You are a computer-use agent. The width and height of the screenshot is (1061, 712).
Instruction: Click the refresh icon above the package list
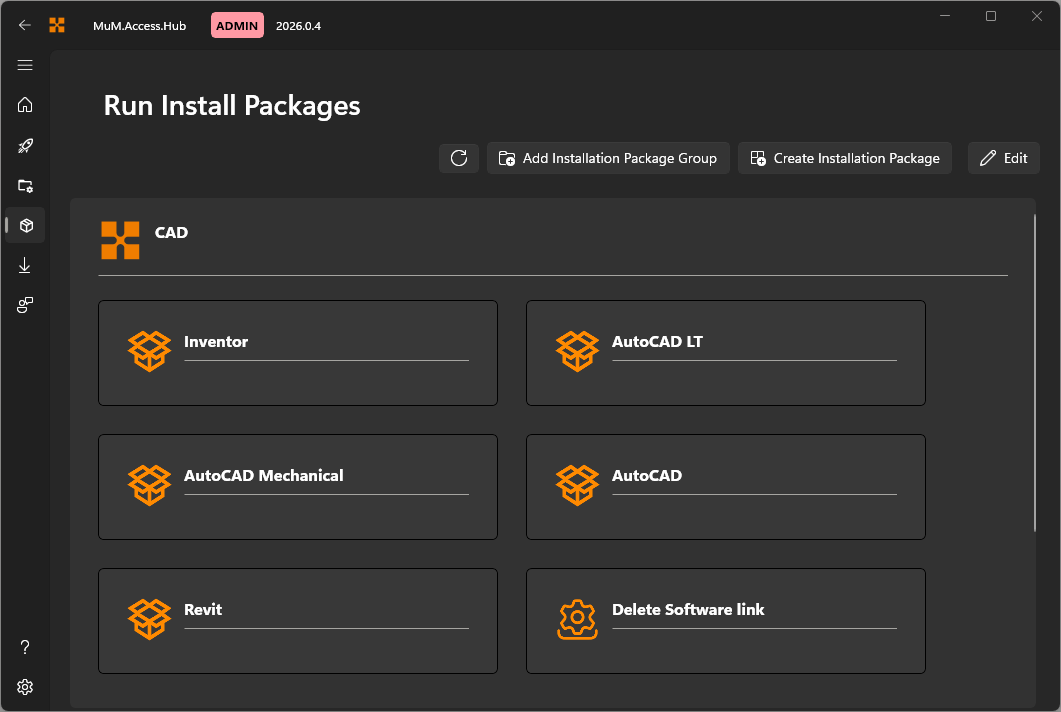click(x=459, y=157)
